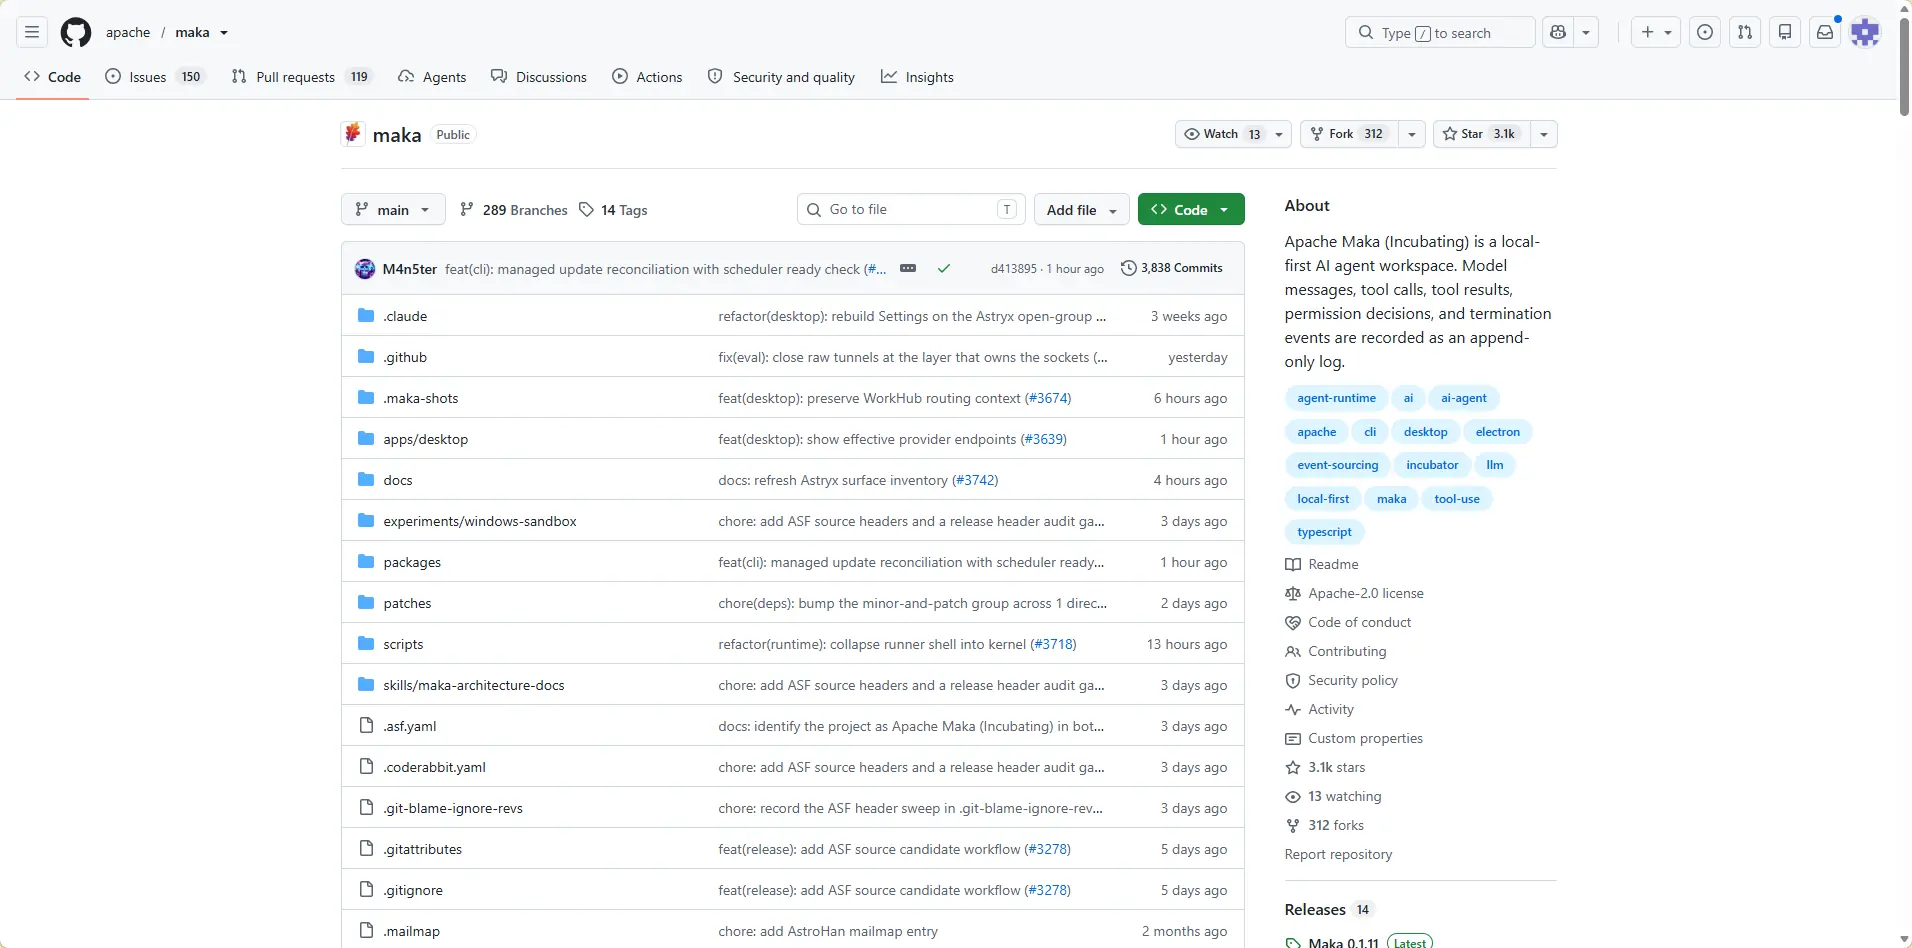This screenshot has height=948, width=1912.
Task: Switch to the Pull requests tab
Action: click(x=302, y=77)
